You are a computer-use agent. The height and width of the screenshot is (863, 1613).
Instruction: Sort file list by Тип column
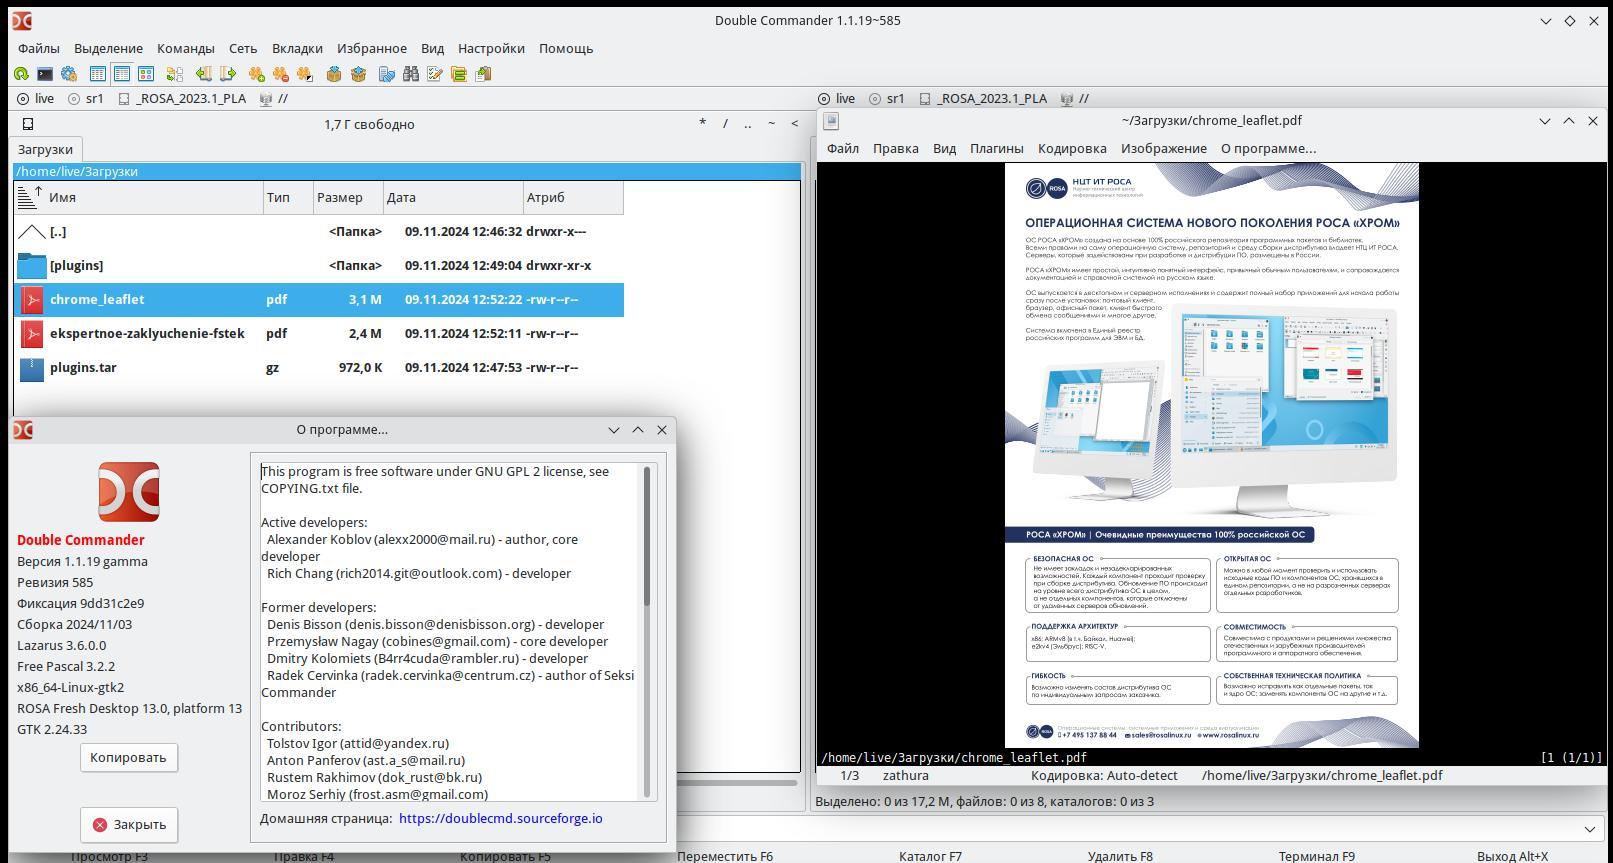[289, 198]
